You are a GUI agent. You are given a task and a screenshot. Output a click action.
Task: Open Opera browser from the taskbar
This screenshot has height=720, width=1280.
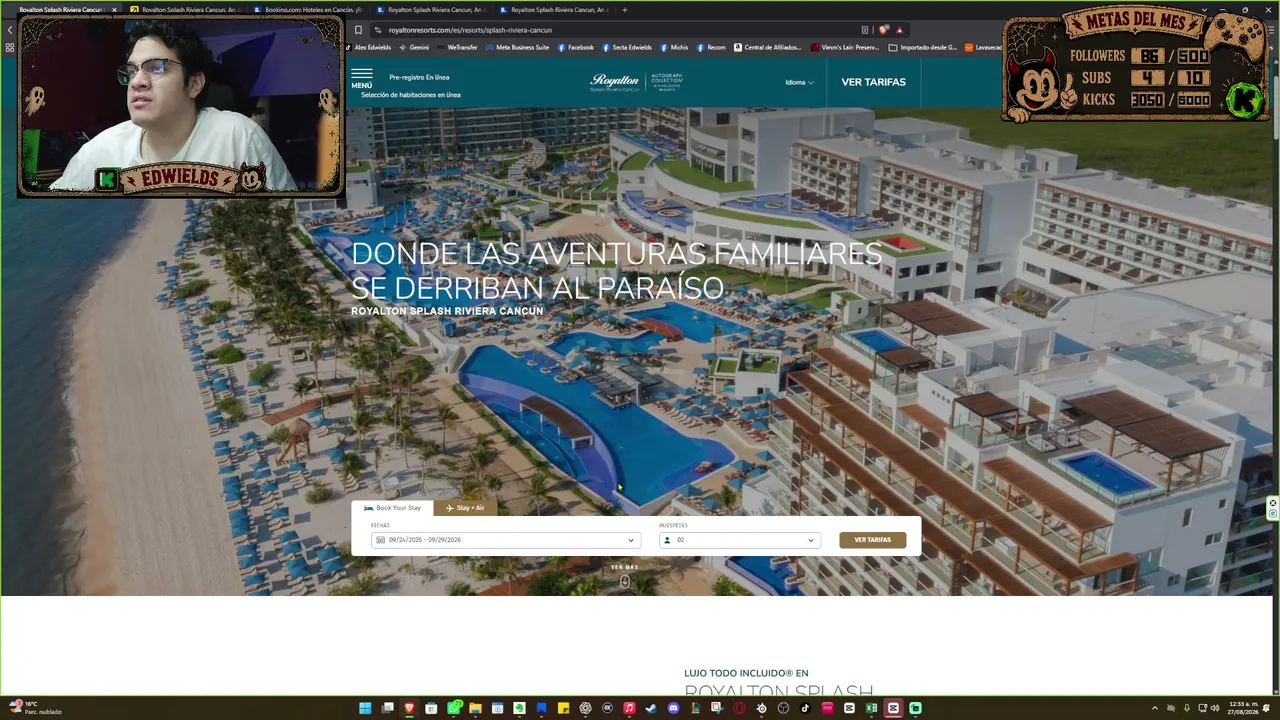[739, 708]
